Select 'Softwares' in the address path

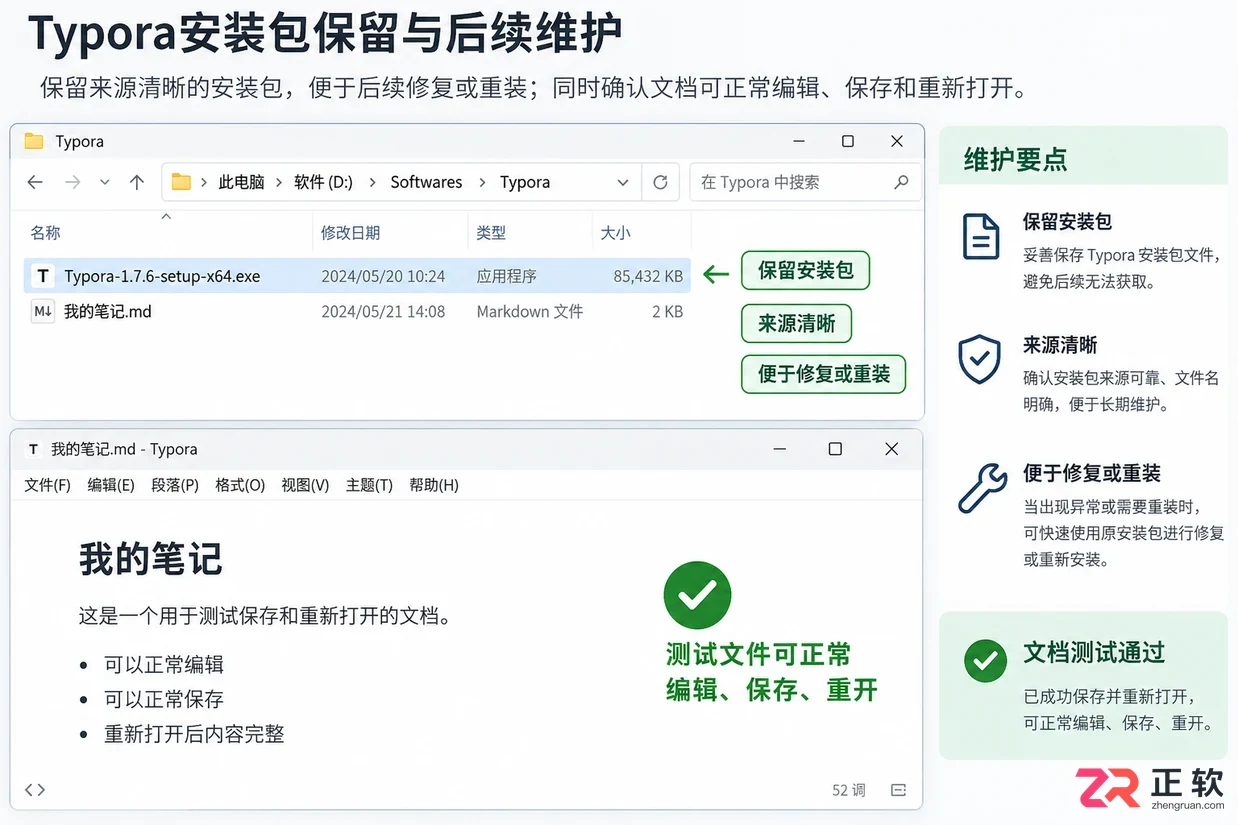click(x=426, y=182)
